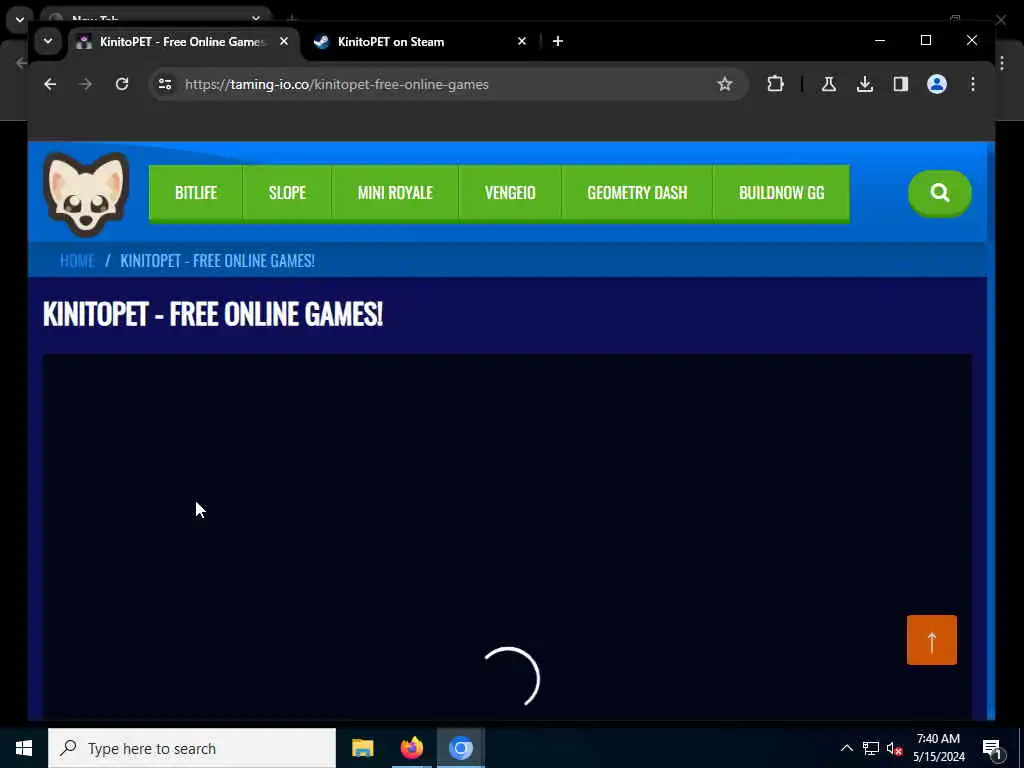Click the page scrollbar on the right
Viewport: 1024px width, 768px height.
(991, 431)
